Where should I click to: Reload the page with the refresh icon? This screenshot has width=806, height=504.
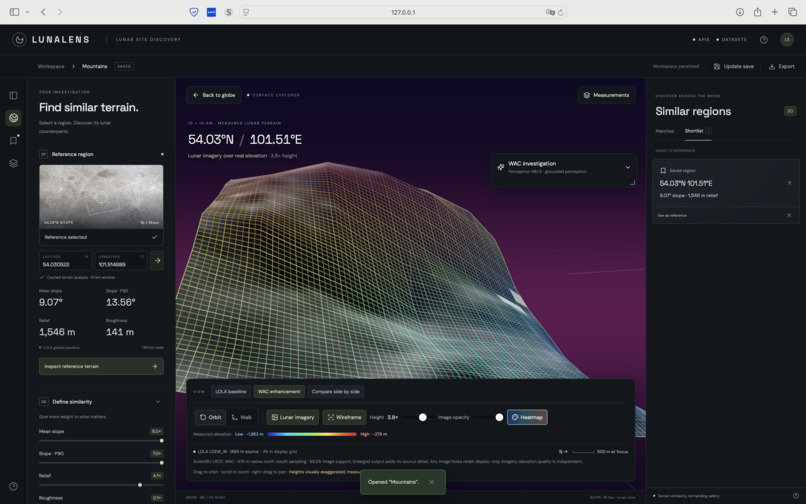click(560, 12)
